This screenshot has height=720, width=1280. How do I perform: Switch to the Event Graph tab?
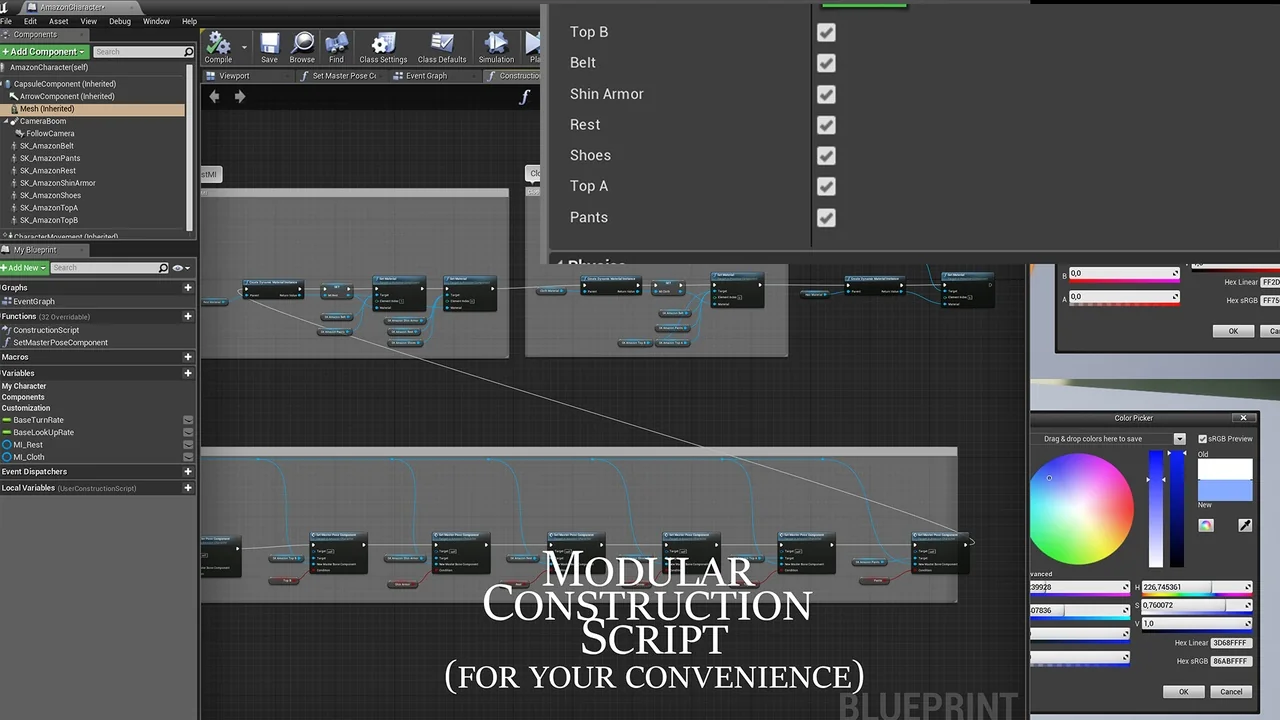426,76
